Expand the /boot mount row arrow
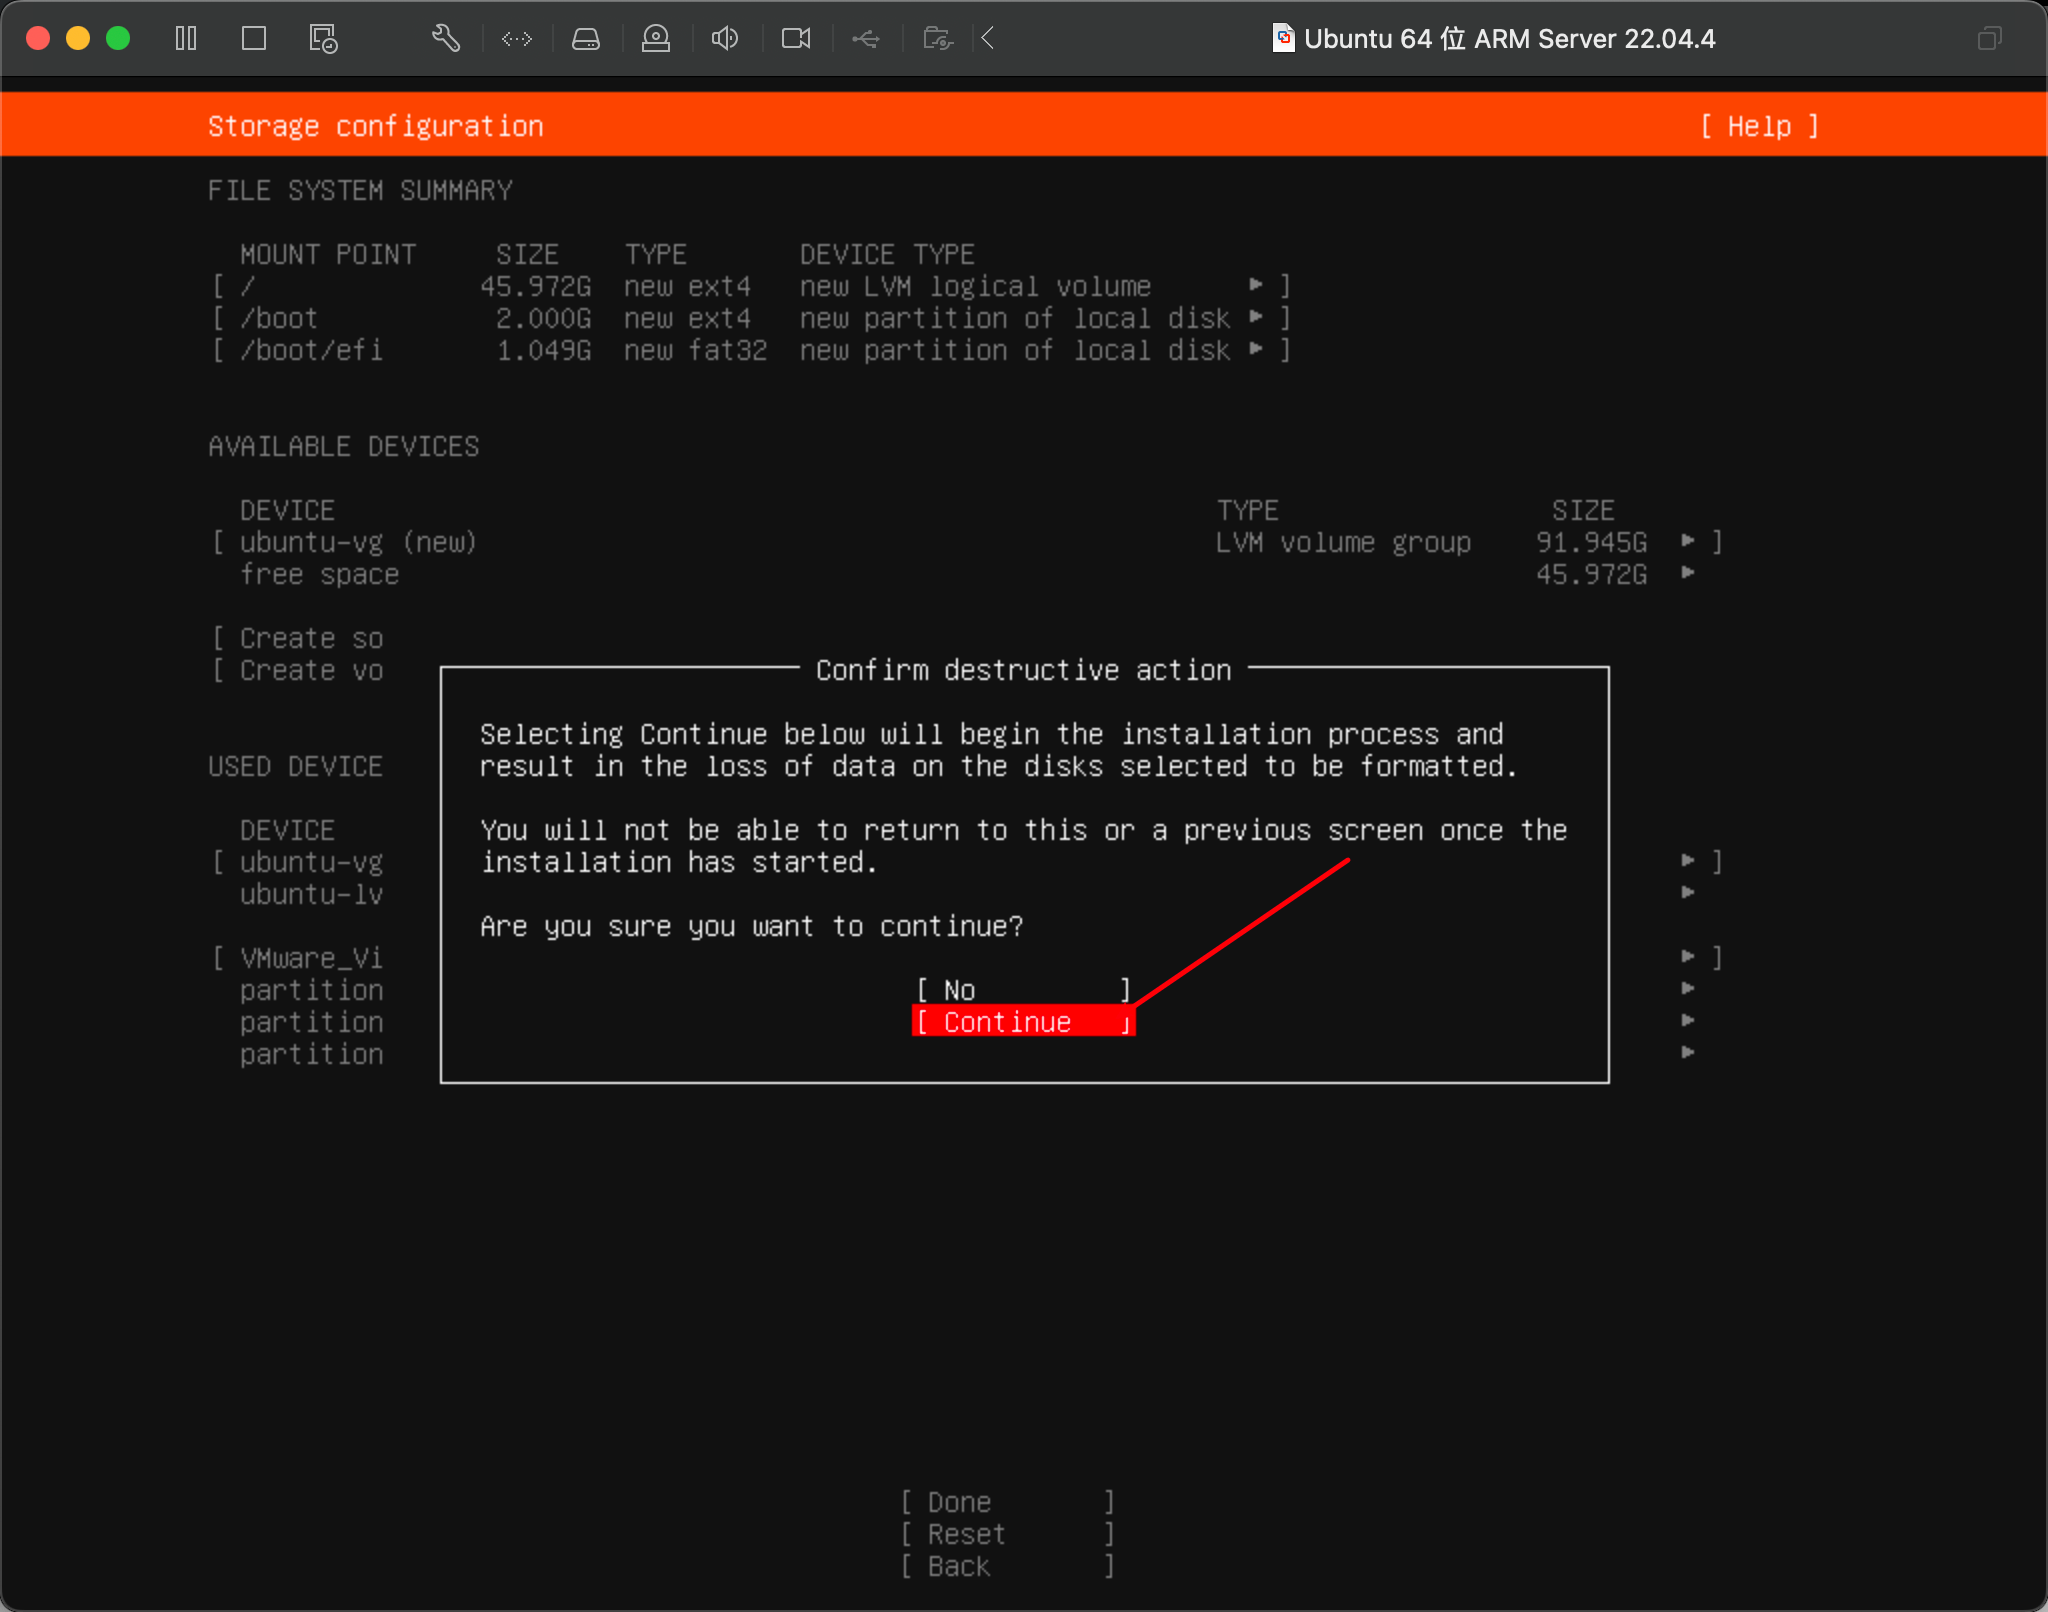The width and height of the screenshot is (2048, 1612). pyautogui.click(x=1256, y=317)
